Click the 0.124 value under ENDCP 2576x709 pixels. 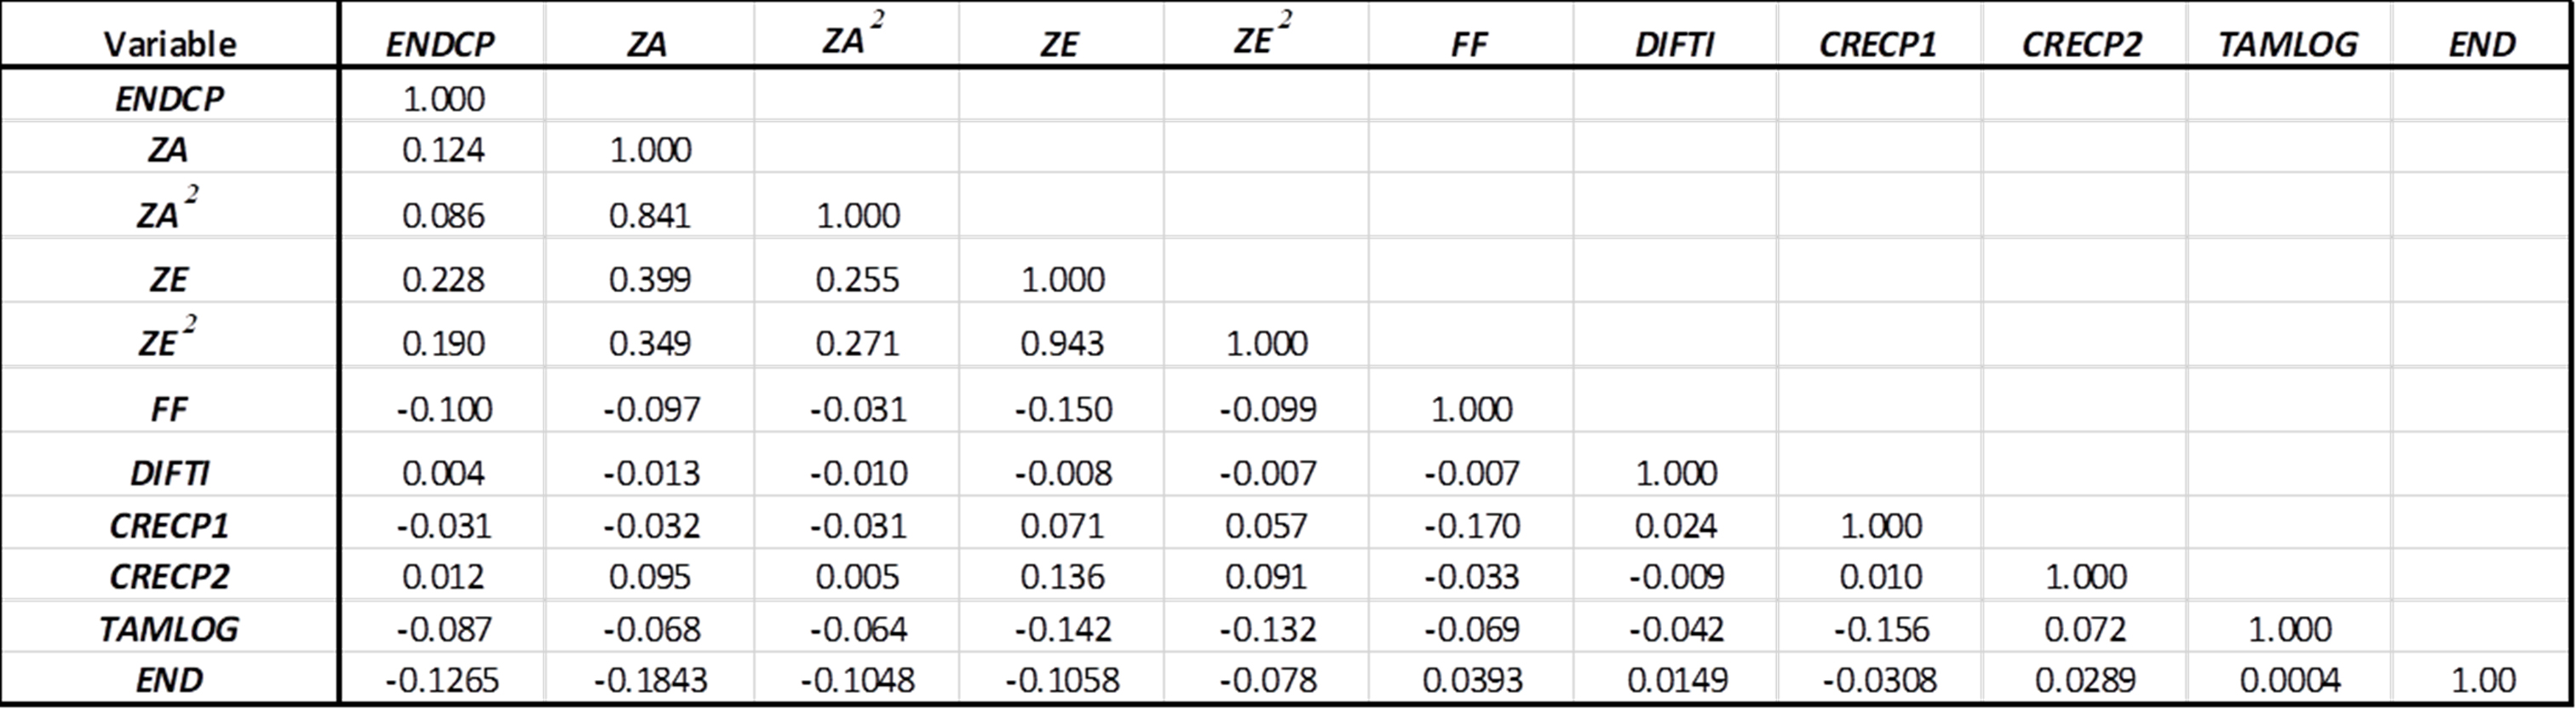[x=443, y=150]
